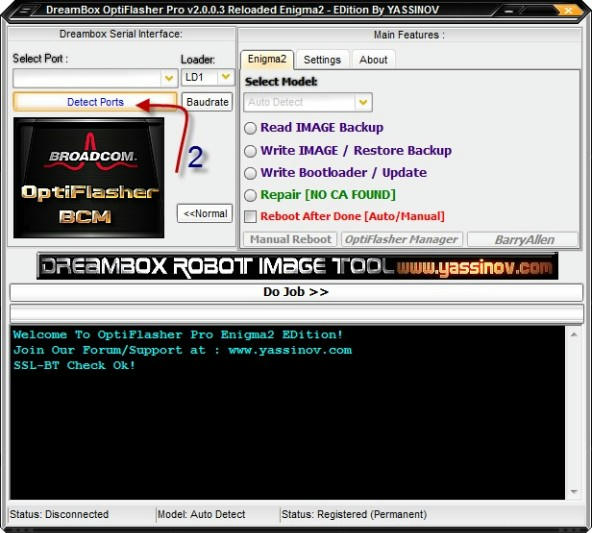Open the About tab
The width and height of the screenshot is (592, 533).
[x=373, y=60]
